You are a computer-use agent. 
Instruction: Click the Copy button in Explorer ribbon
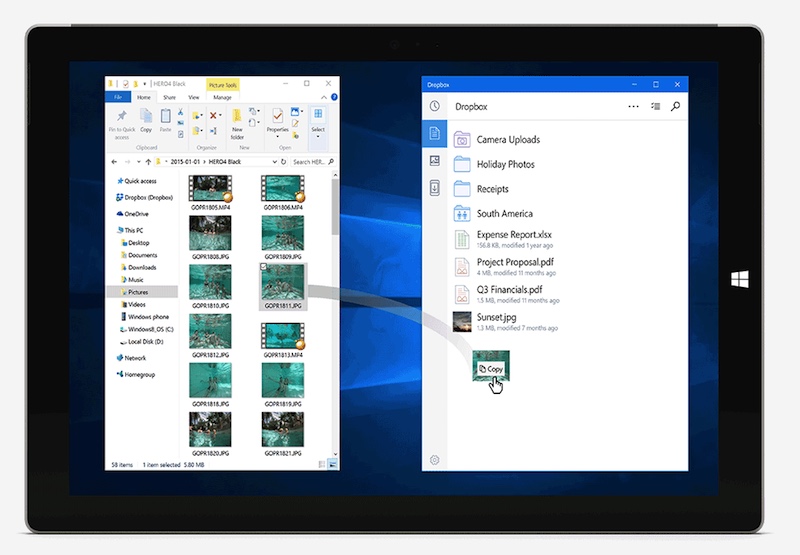(146, 121)
